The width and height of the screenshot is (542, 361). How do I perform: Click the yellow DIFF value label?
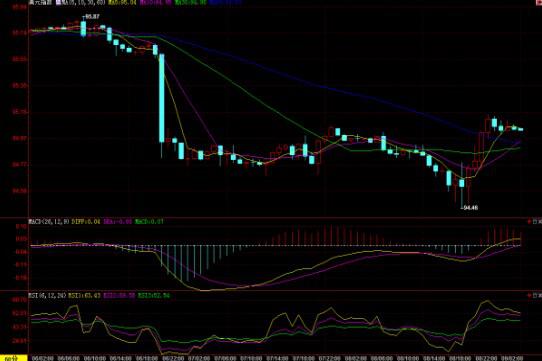pyautogui.click(x=86, y=221)
